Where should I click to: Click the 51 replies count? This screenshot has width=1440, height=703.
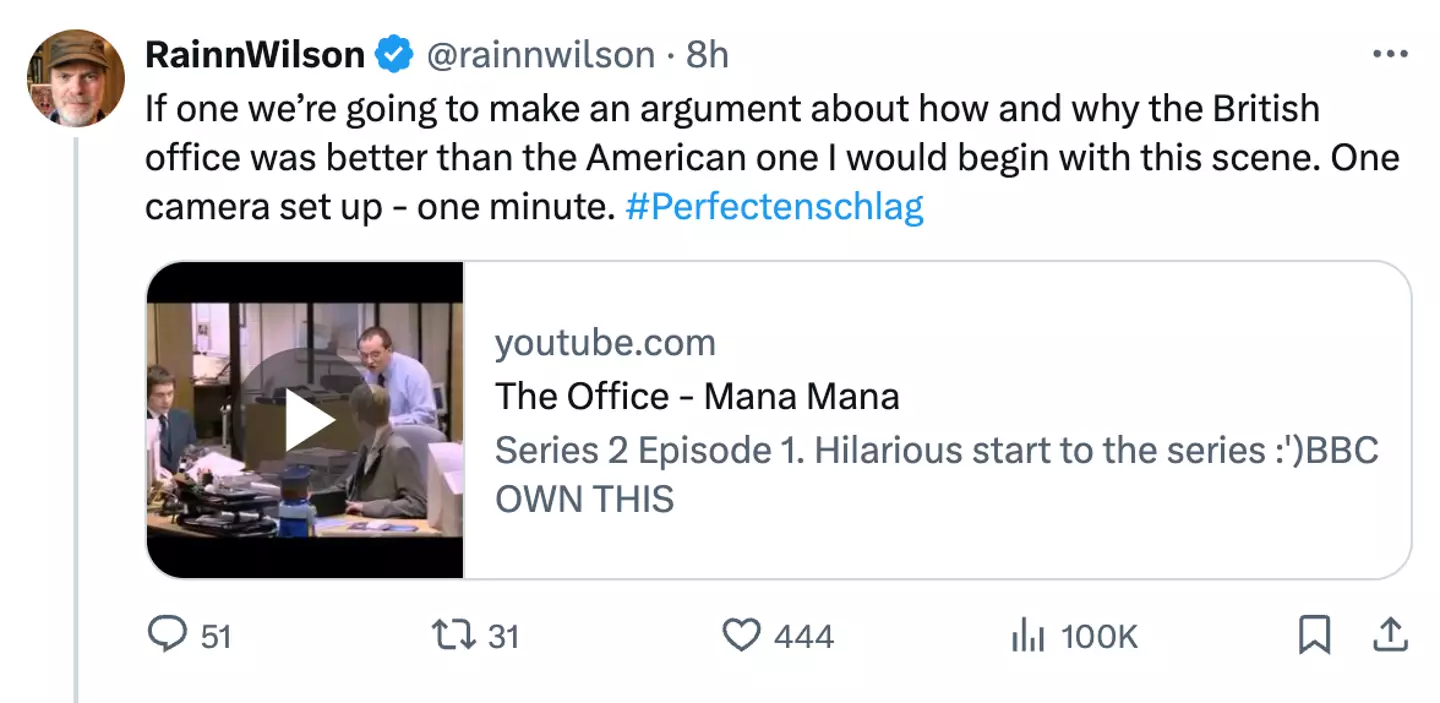click(x=216, y=637)
